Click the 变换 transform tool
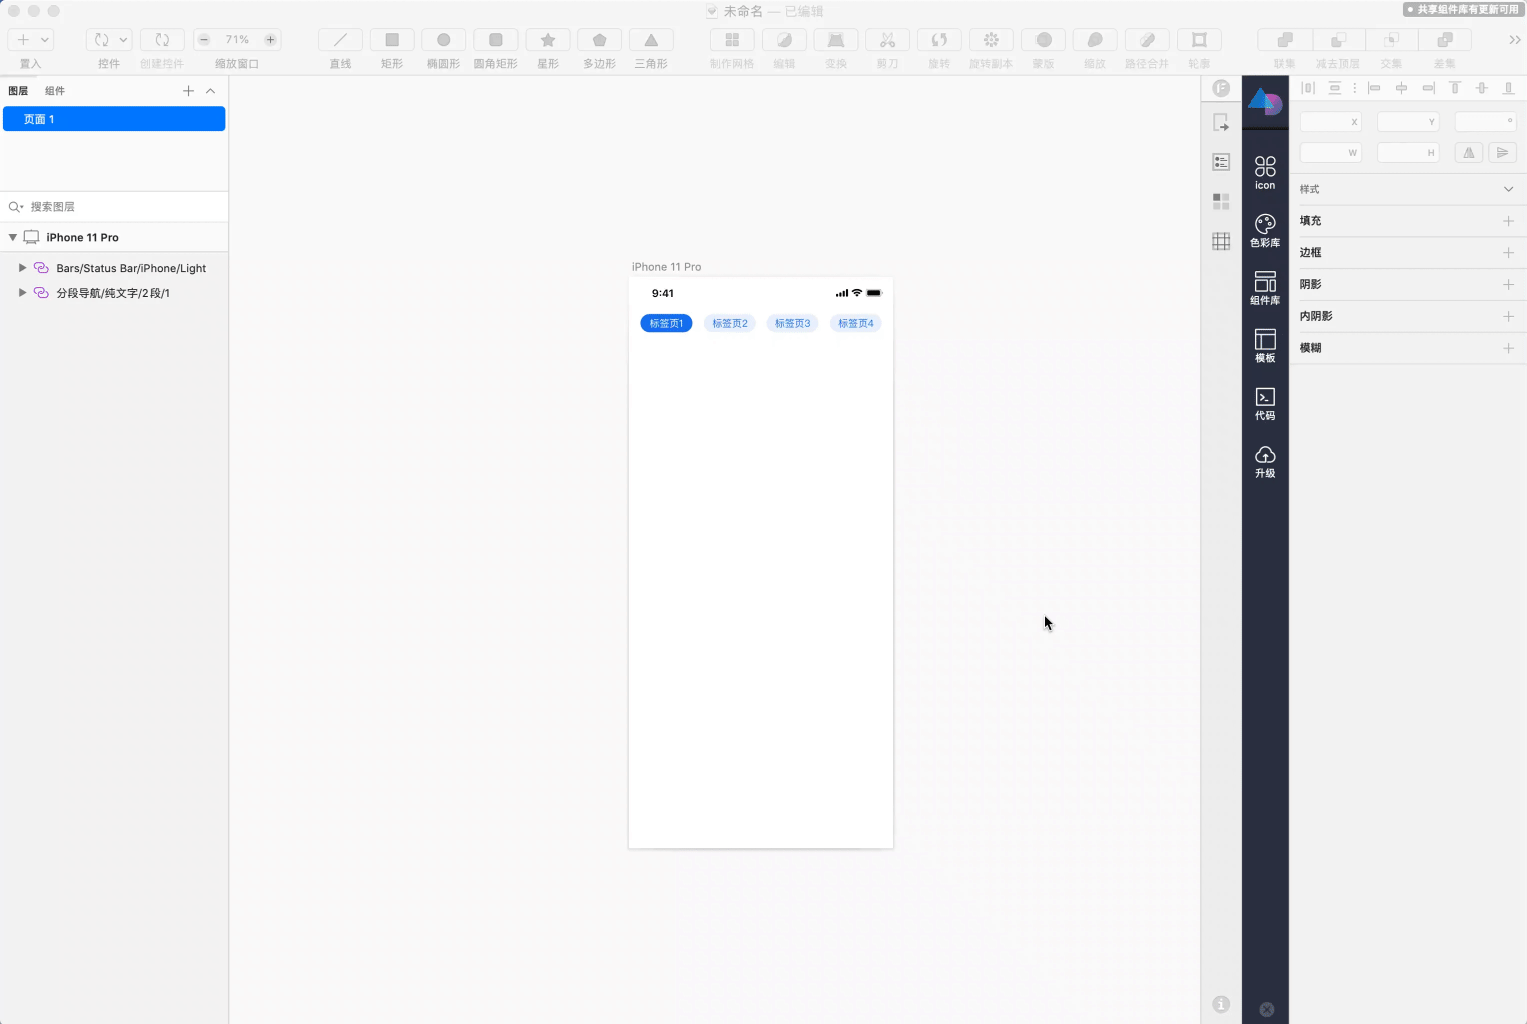This screenshot has height=1024, width=1527. pos(836,40)
